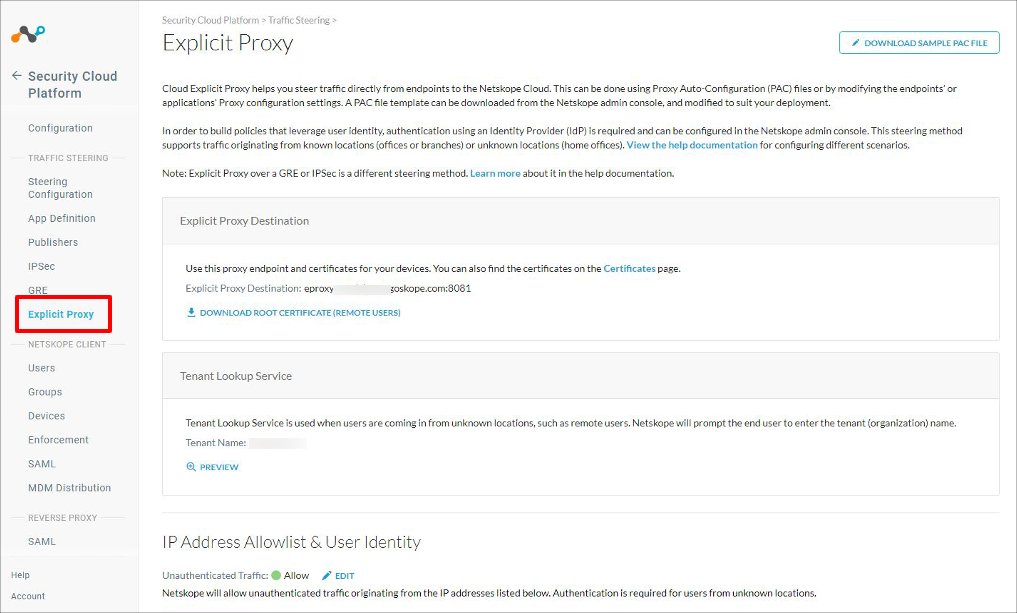
Task: Click IP Address Allowlist & User Identity heading
Action: pos(291,542)
